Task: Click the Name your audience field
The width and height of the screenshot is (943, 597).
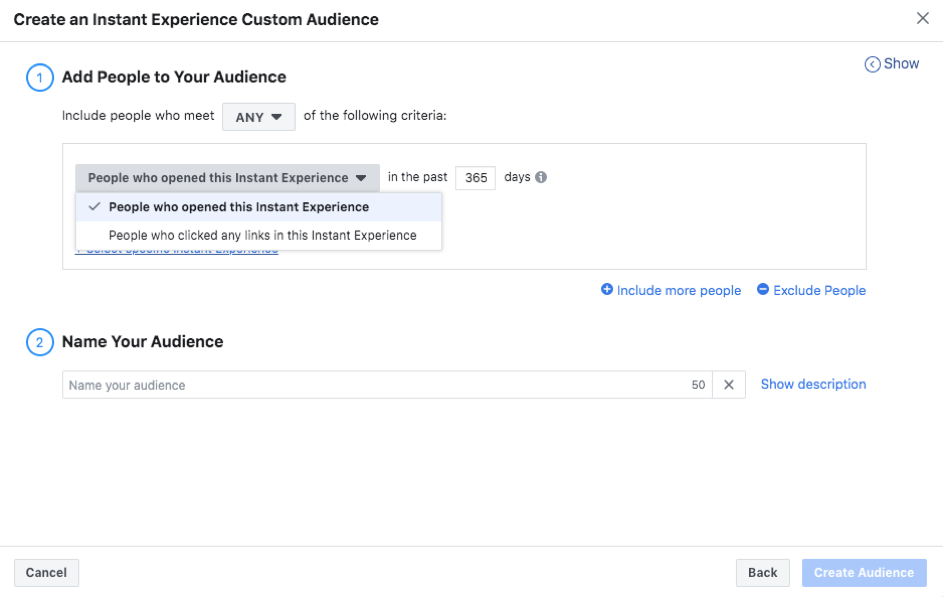Action: point(387,385)
